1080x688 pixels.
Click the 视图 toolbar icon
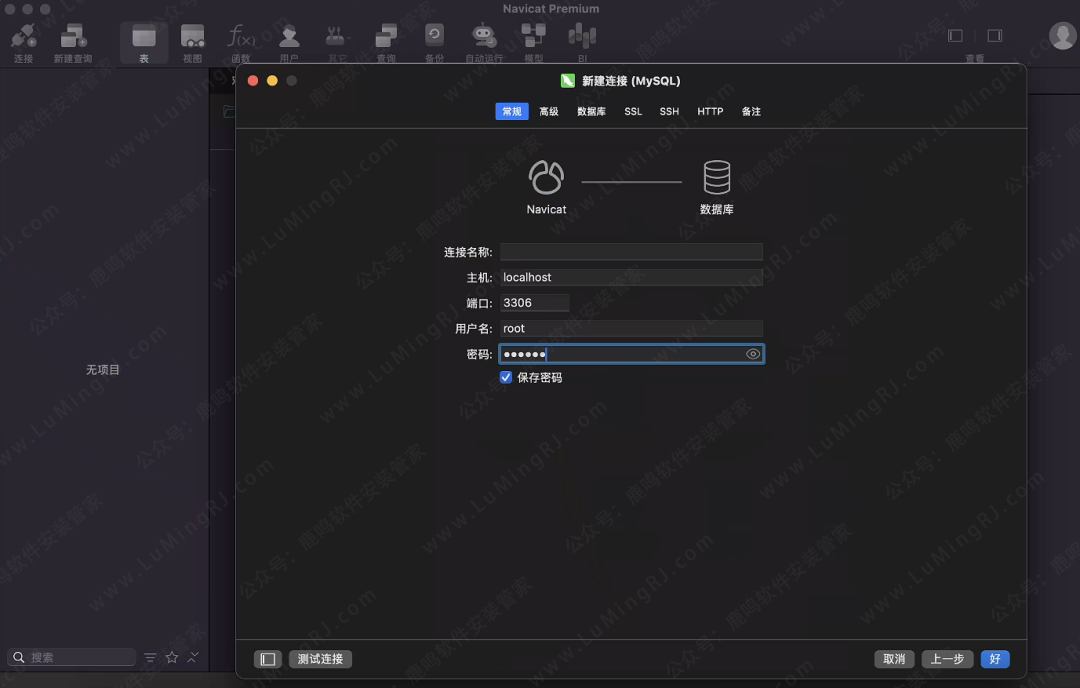point(192,38)
